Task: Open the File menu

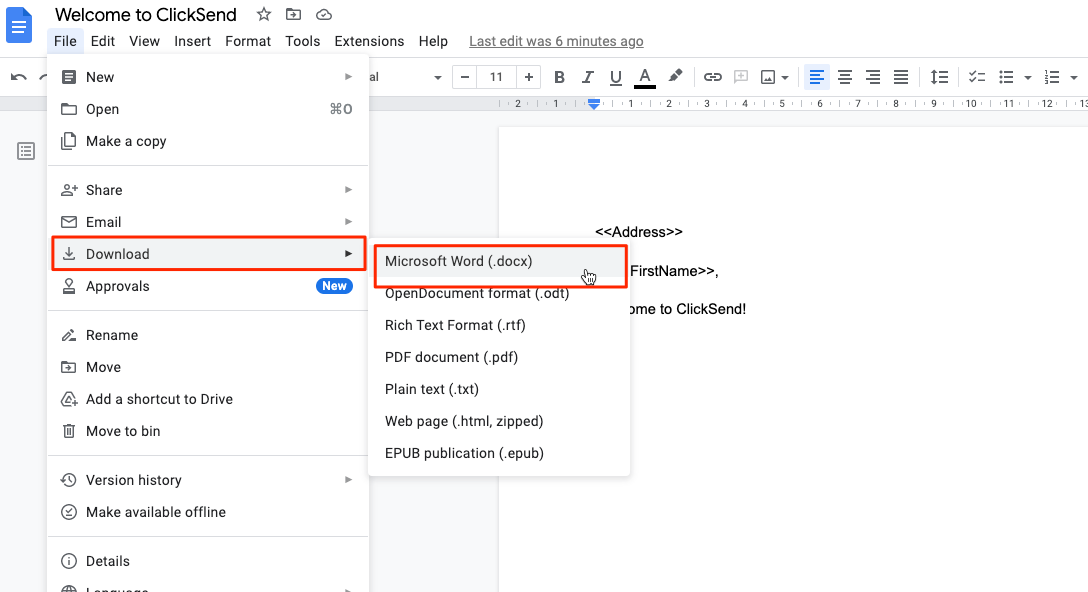Action: [x=65, y=41]
